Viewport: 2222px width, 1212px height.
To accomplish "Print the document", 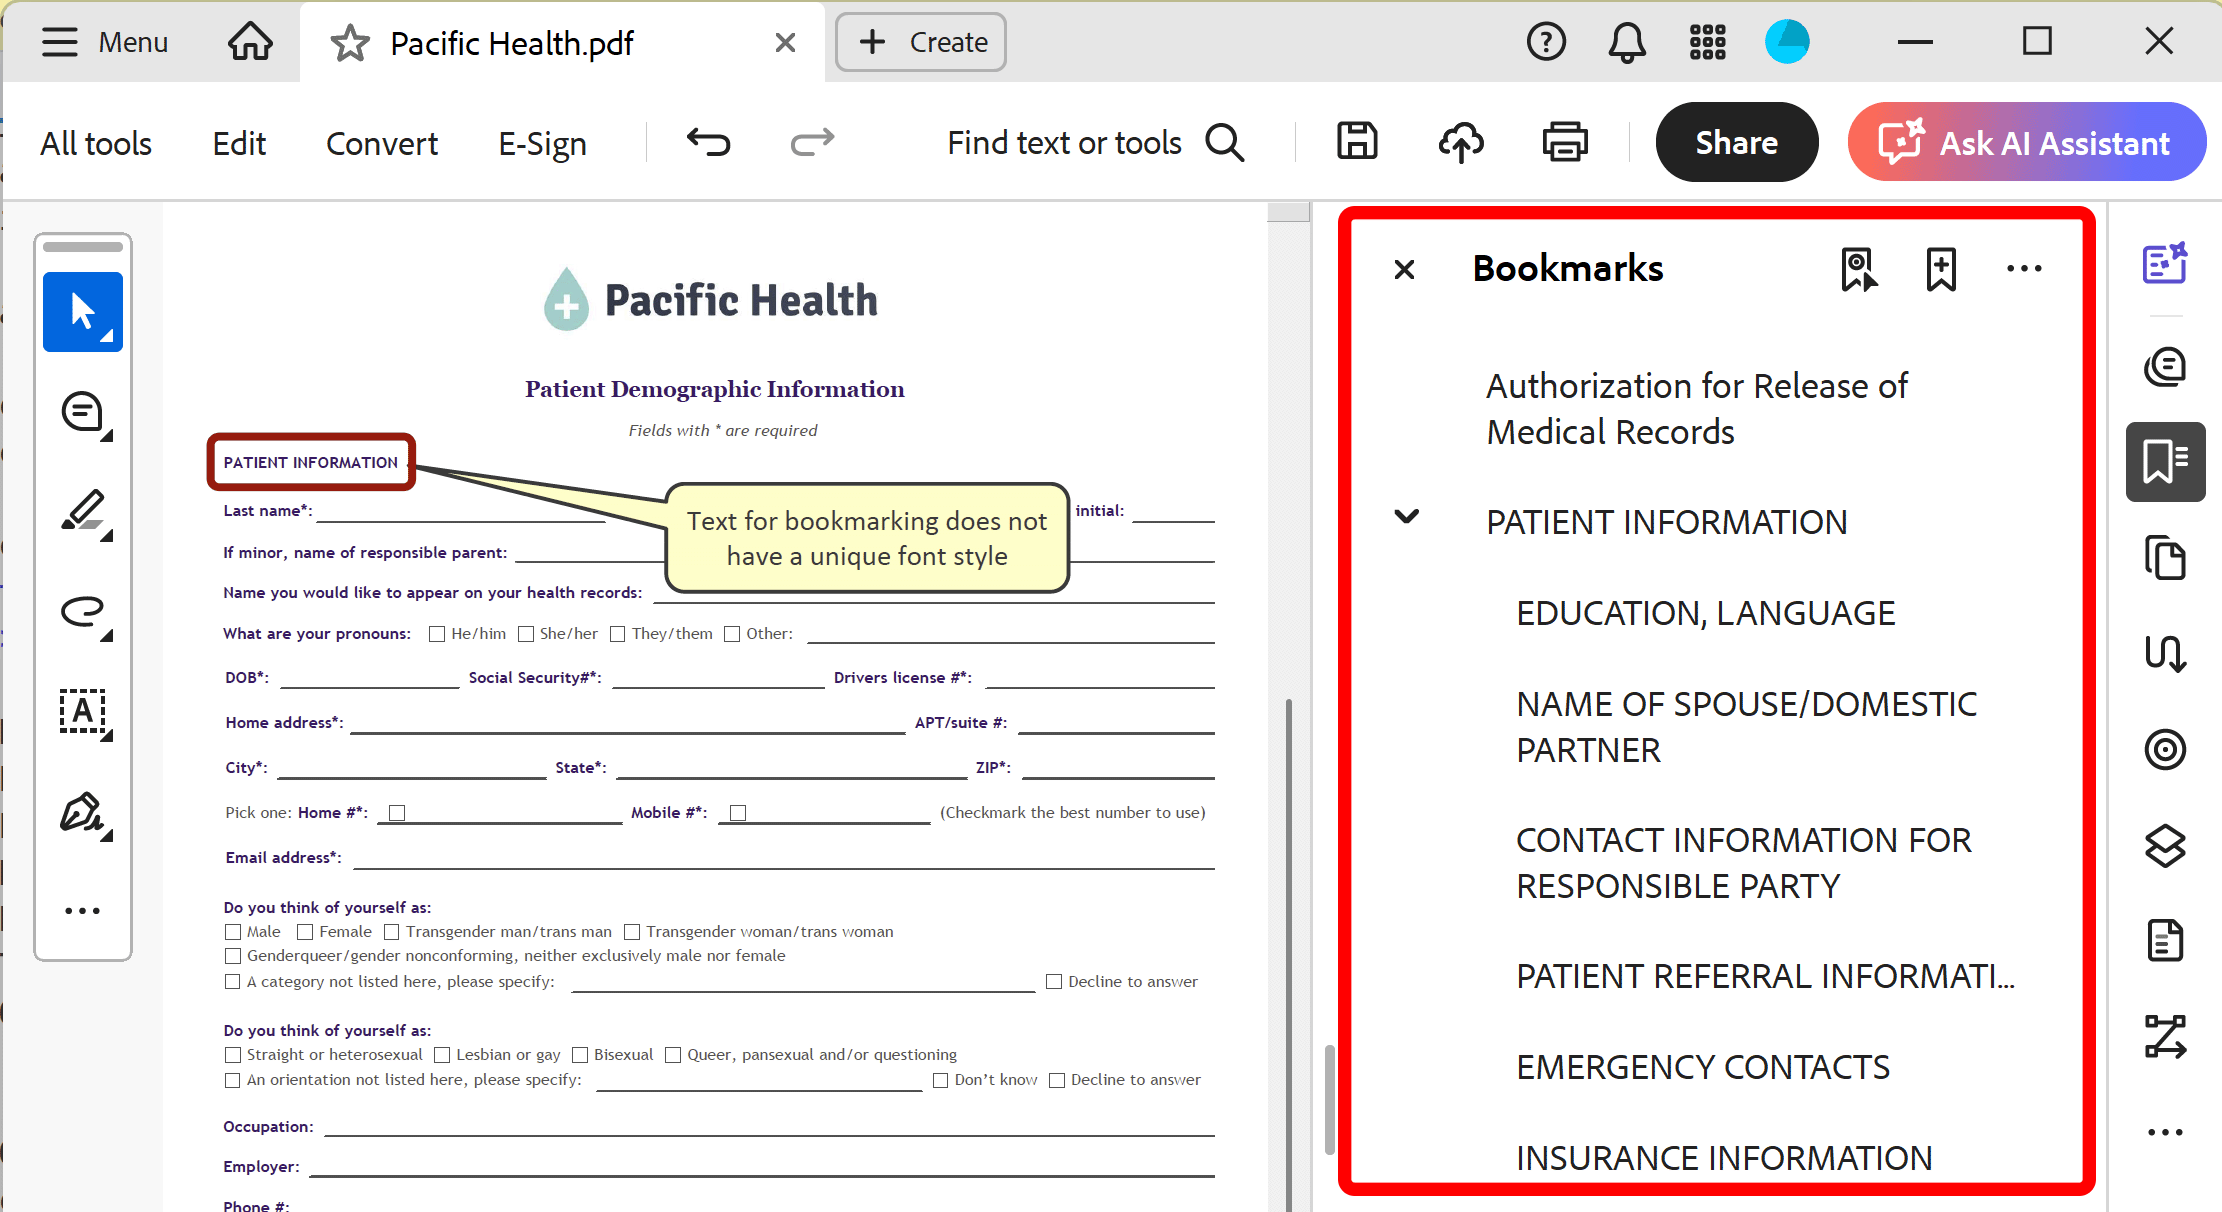I will click(1565, 142).
